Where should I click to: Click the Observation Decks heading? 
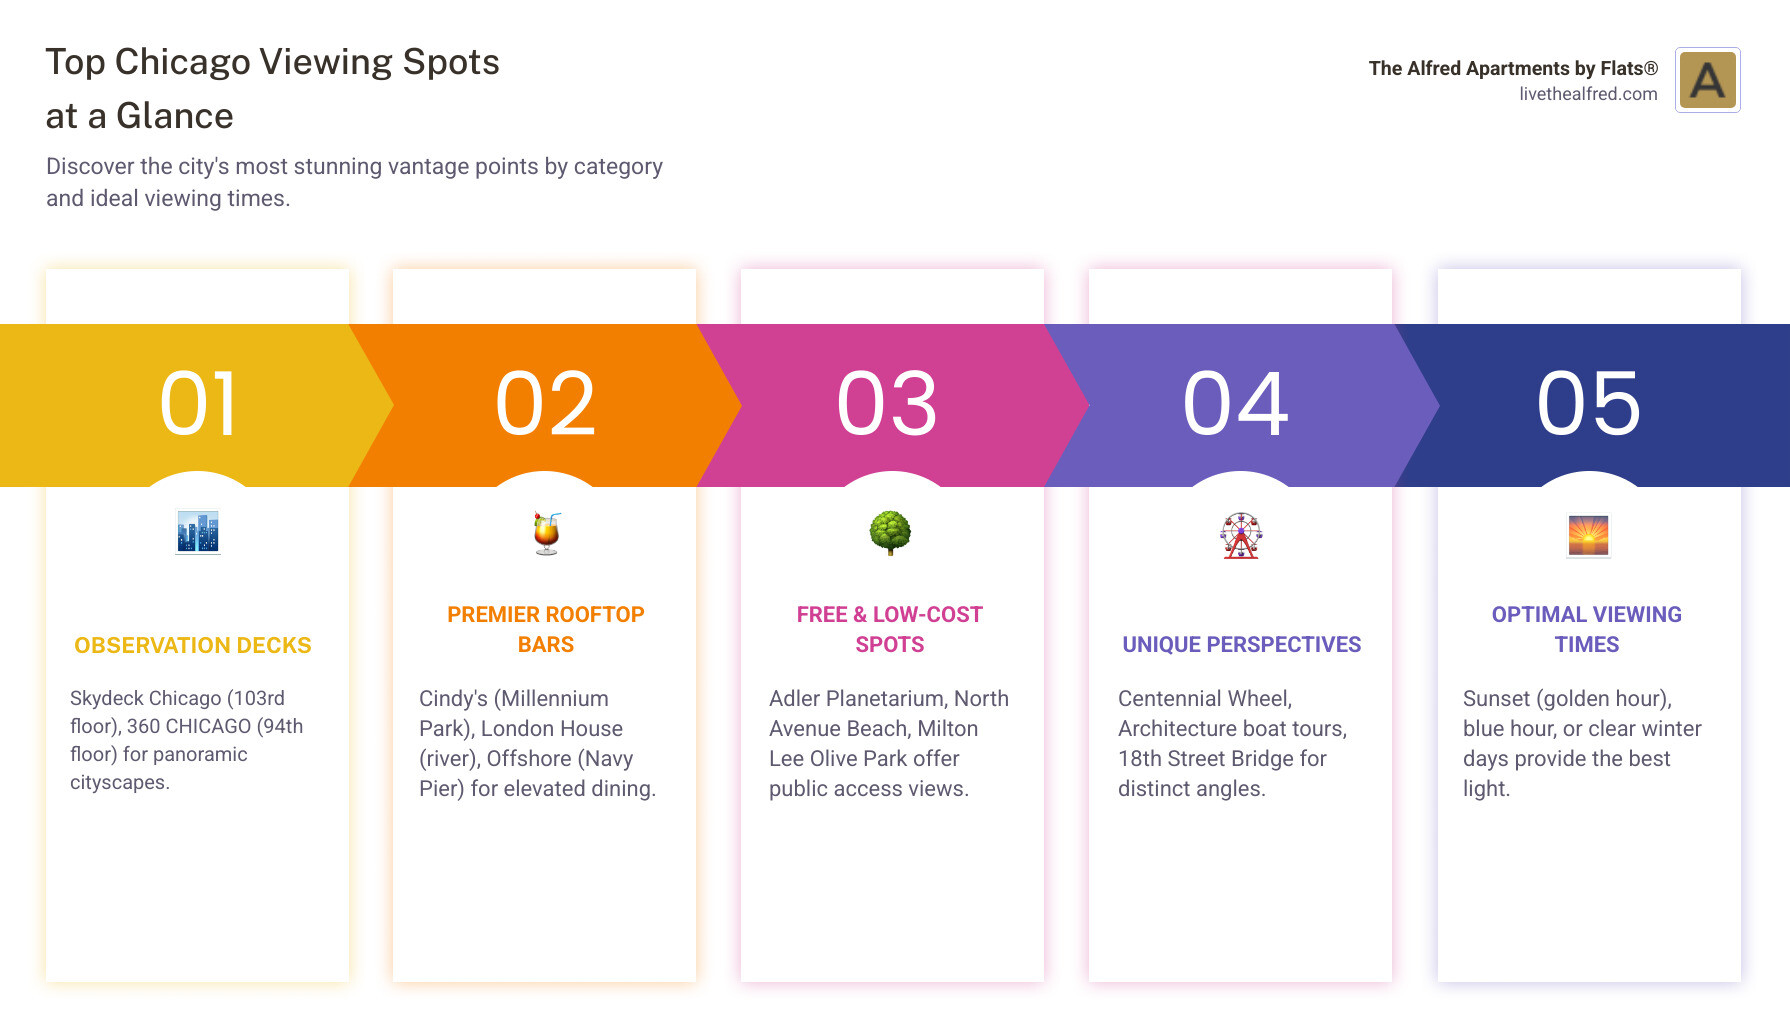point(193,645)
